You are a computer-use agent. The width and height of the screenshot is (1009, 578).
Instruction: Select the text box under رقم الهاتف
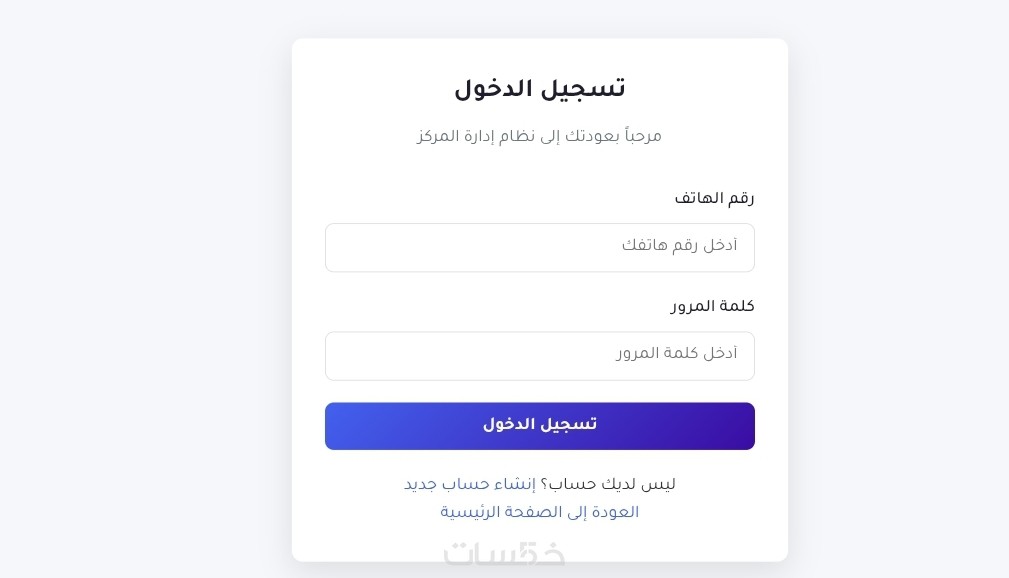point(539,247)
